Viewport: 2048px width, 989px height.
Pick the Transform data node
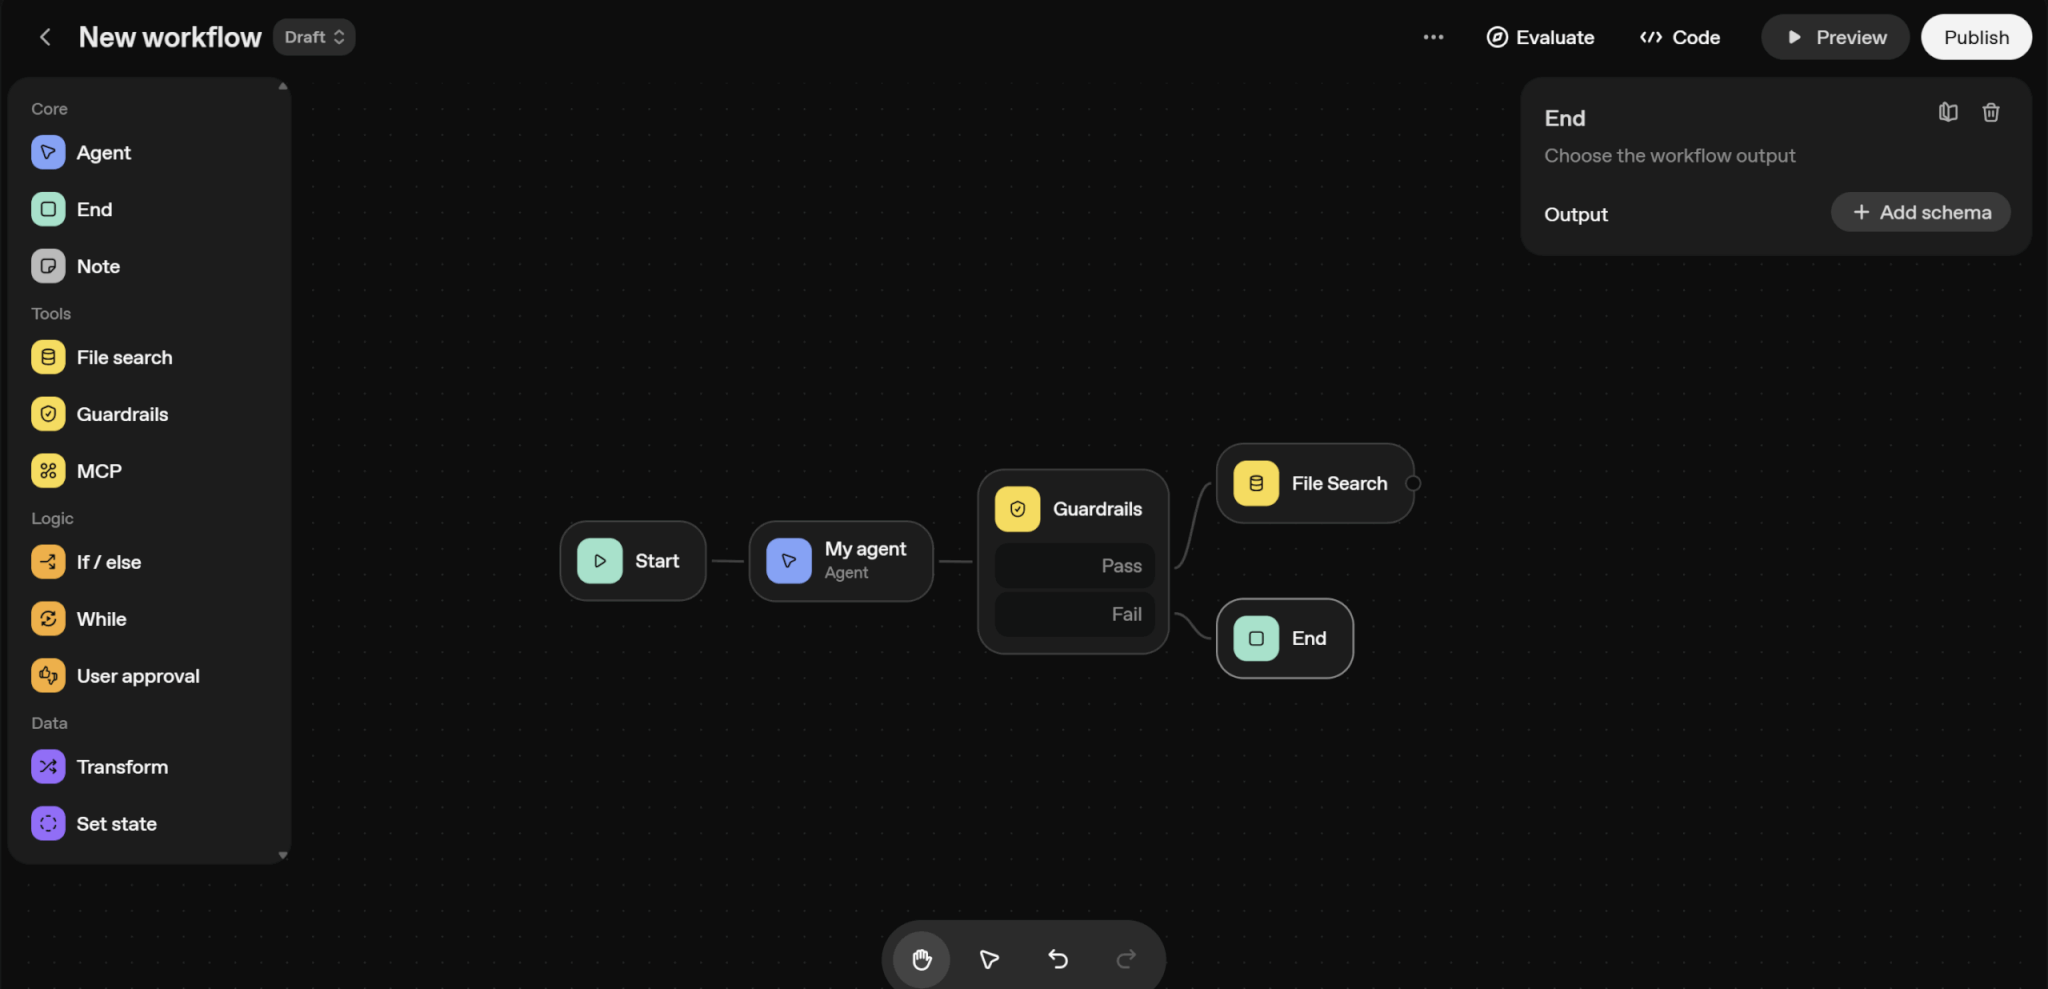pos(122,767)
